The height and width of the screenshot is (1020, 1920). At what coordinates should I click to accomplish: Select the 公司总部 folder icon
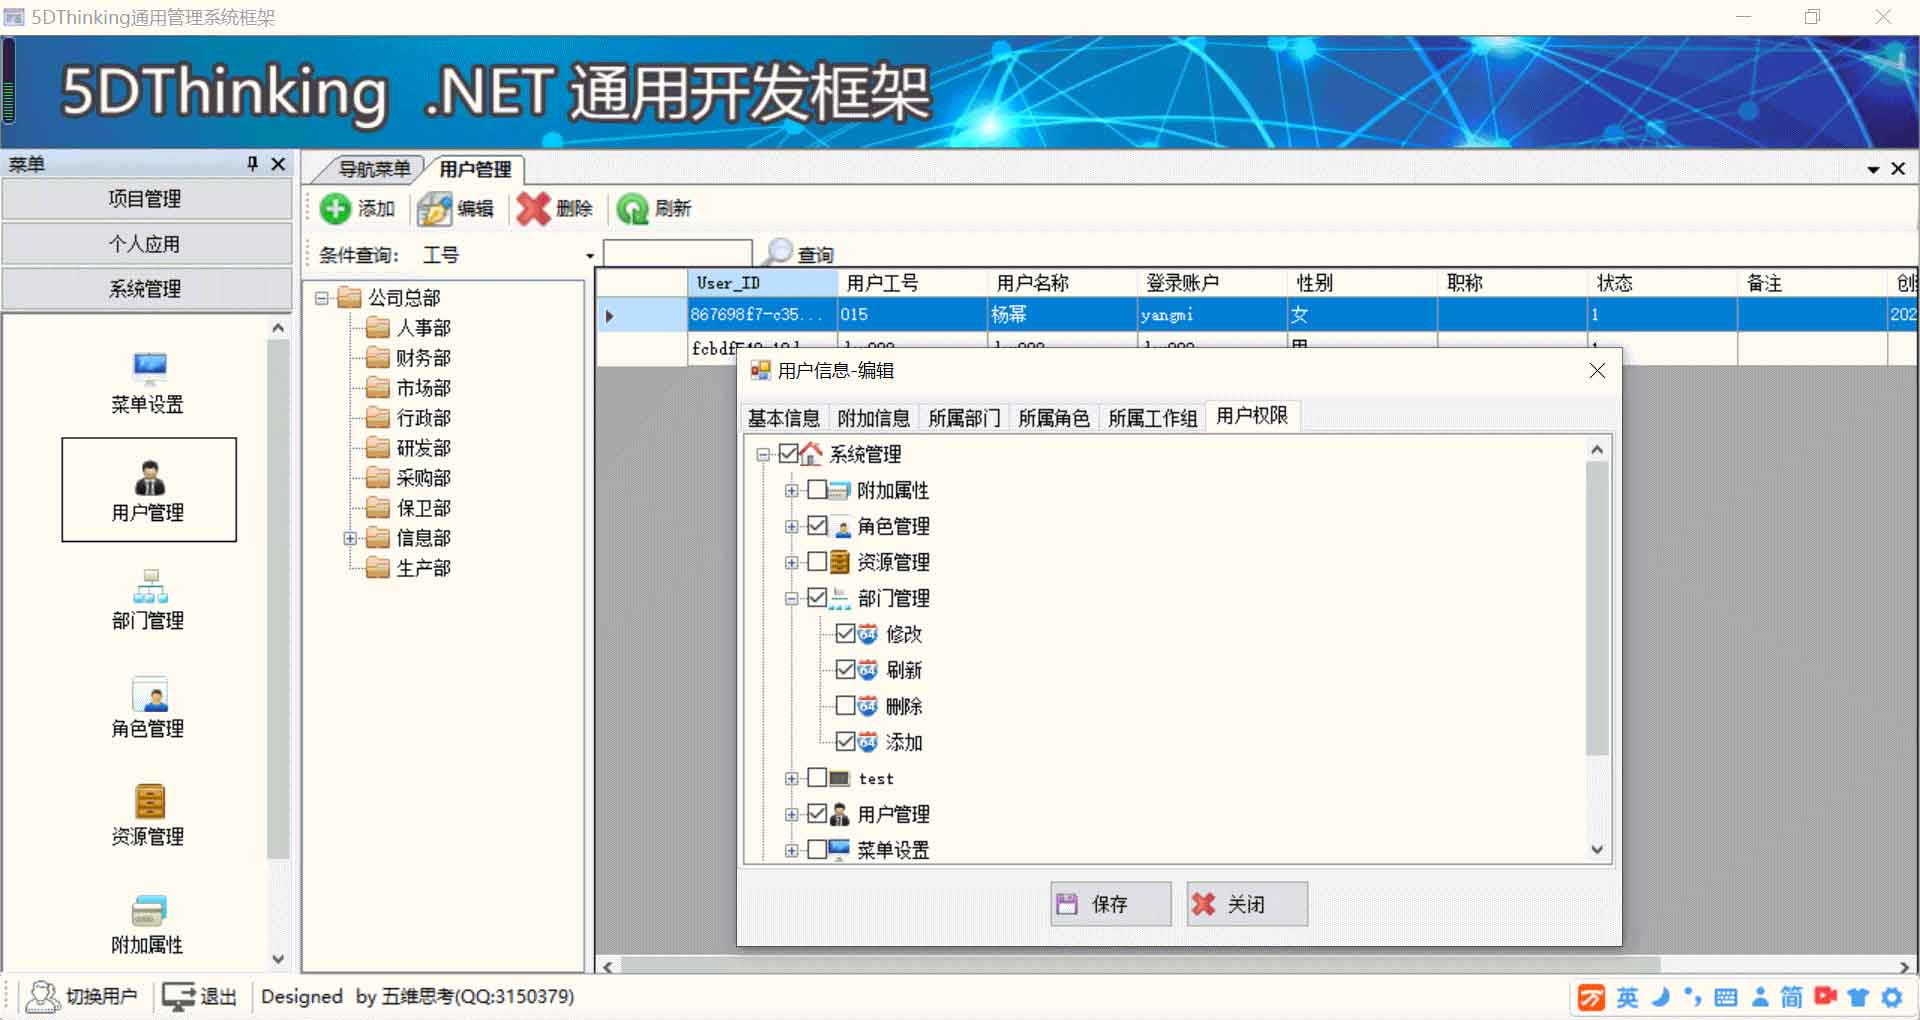(x=349, y=298)
